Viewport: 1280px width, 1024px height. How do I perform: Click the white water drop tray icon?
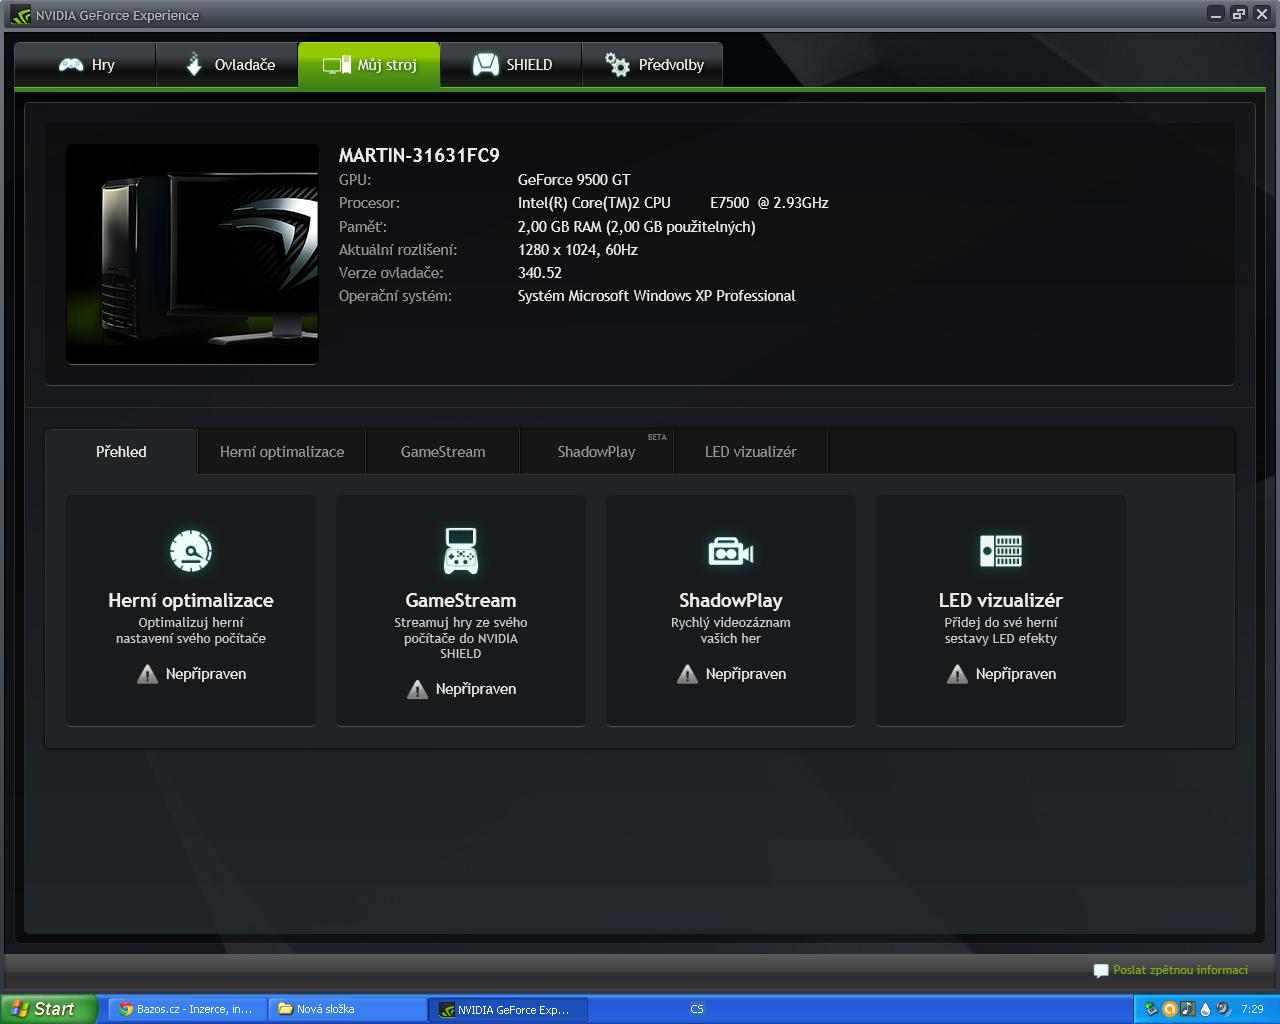tap(1205, 1009)
